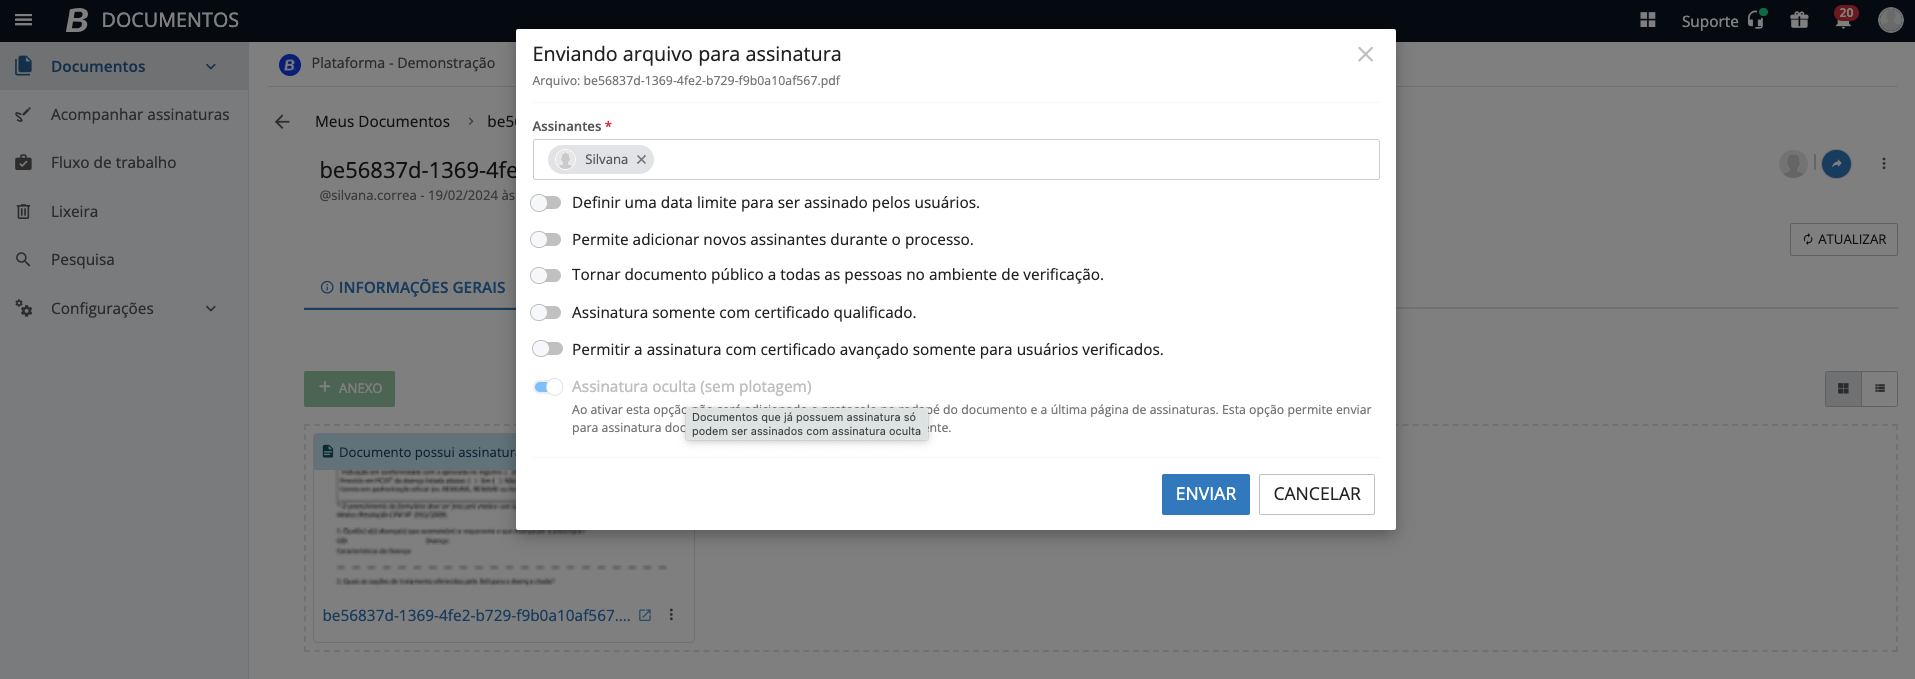Click the Suporte headset icon
This screenshot has height=679, width=1915.
pos(1756,20)
